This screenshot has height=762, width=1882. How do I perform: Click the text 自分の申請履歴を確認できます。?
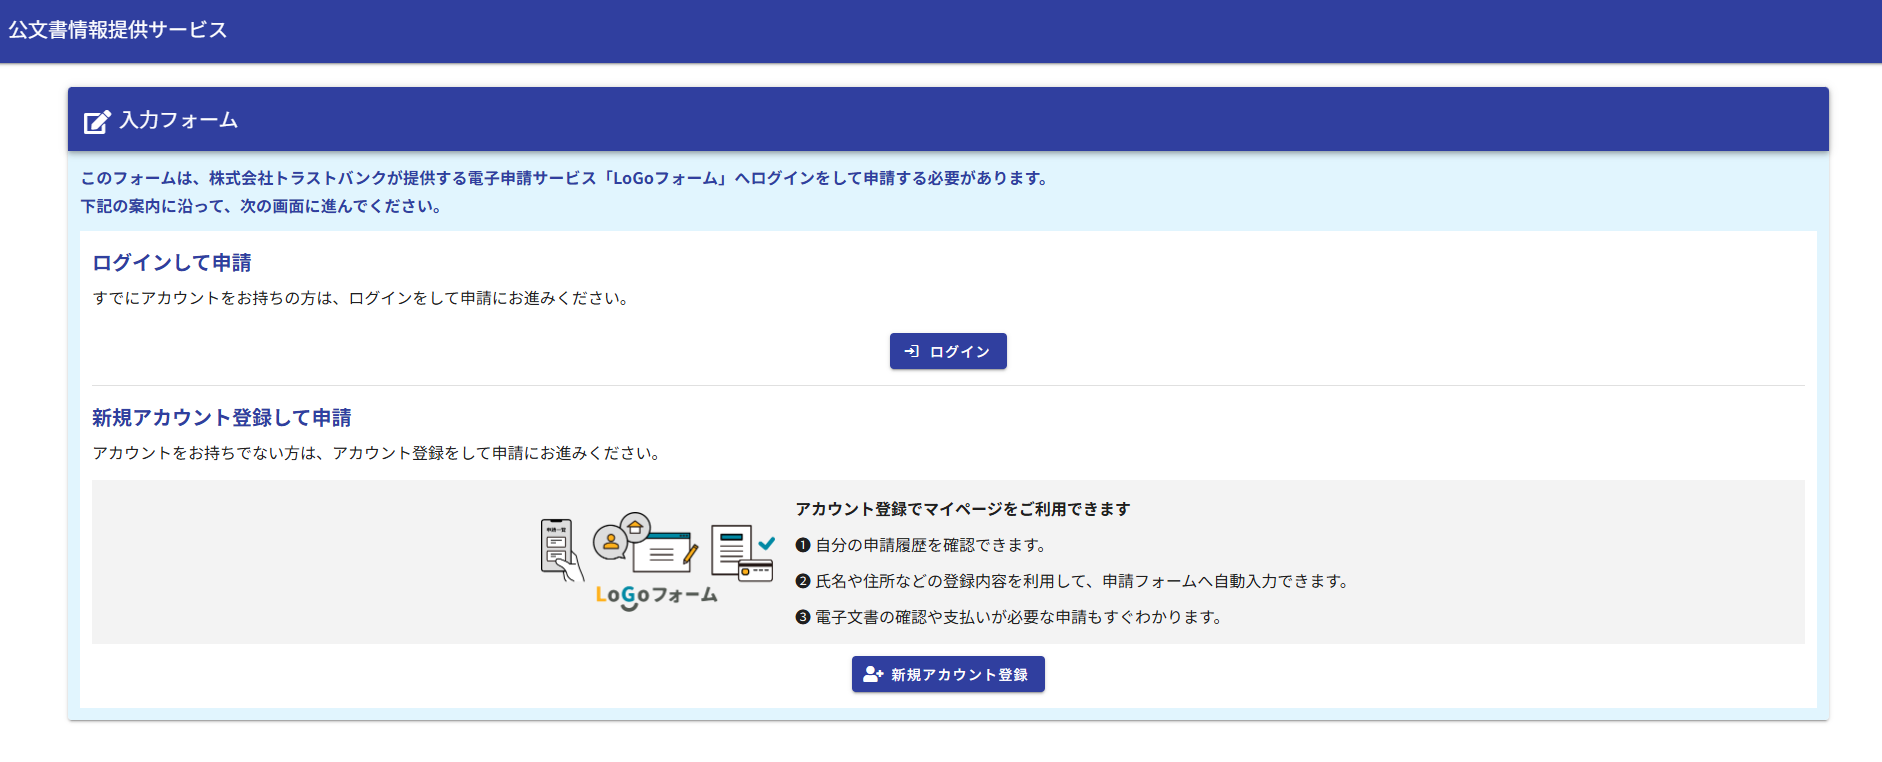pos(933,545)
